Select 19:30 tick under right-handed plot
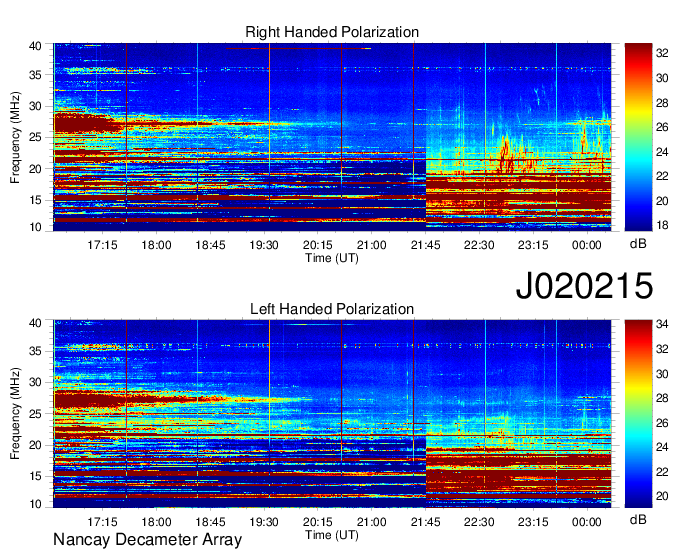Image resolution: width=680 pixels, height=552 pixels. (x=264, y=245)
